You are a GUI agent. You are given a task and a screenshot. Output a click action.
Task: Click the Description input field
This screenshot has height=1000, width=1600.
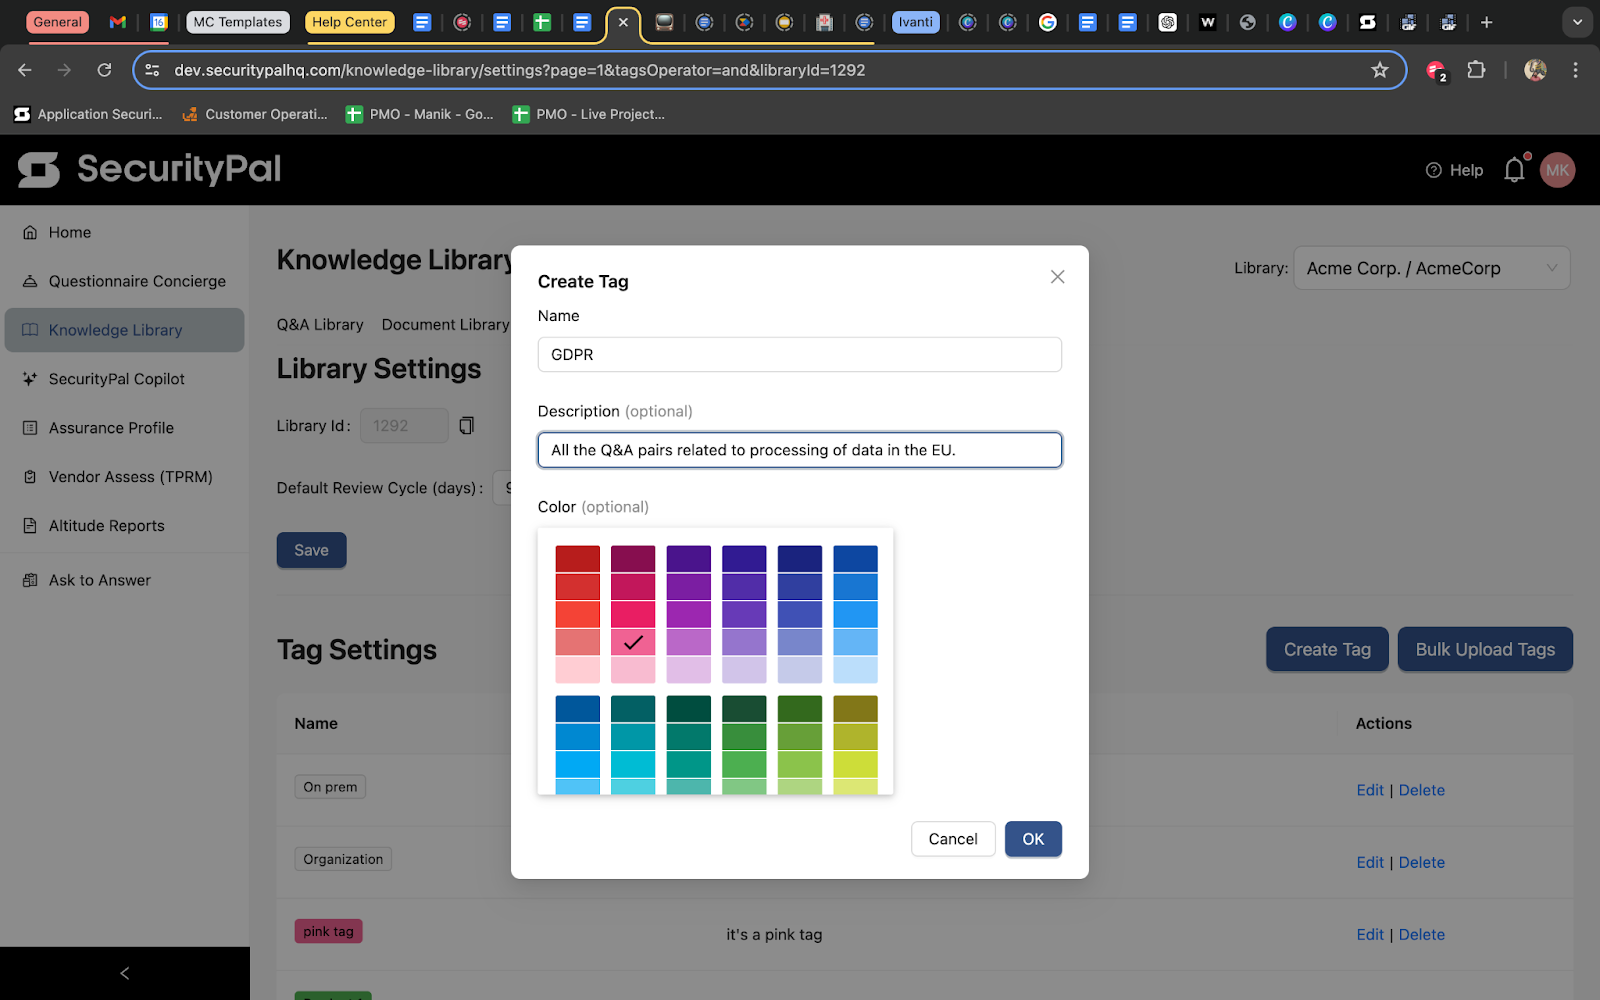pos(799,450)
